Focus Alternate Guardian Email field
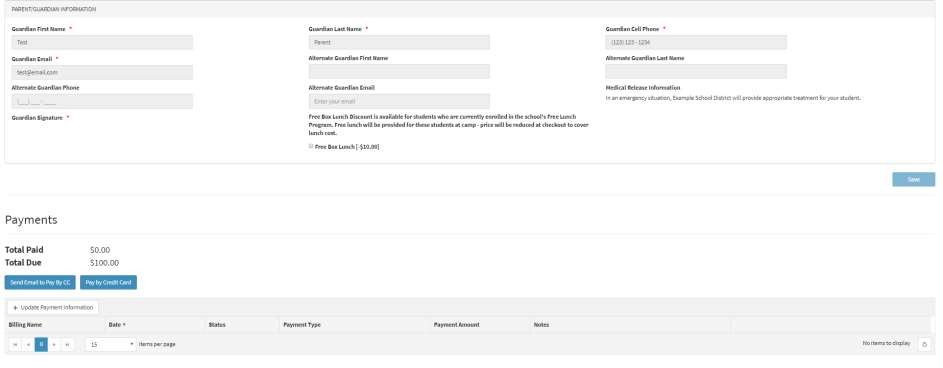 pos(399,102)
